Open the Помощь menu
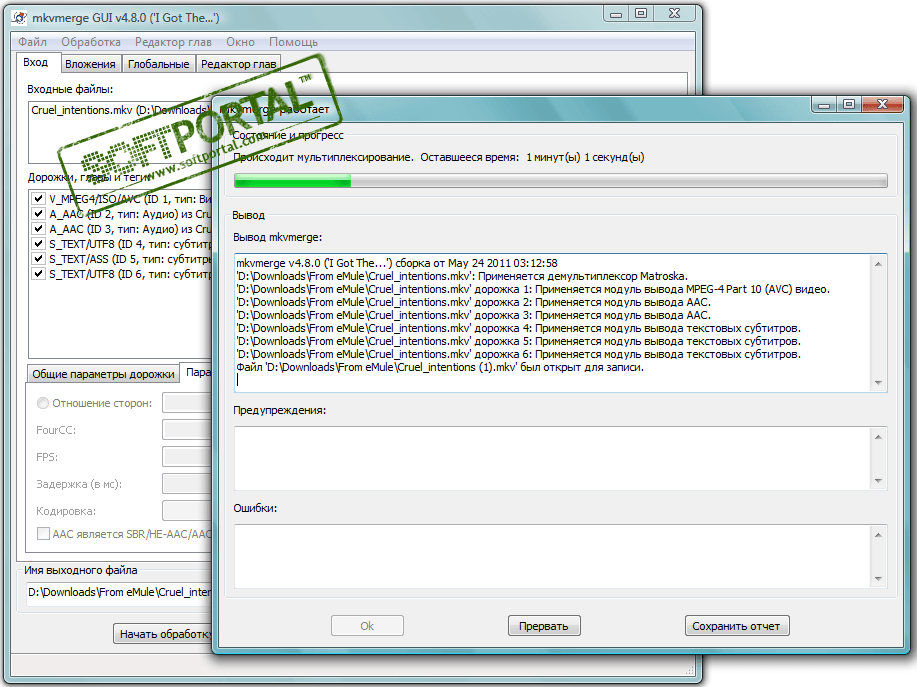This screenshot has width=917, height=687. pos(293,42)
